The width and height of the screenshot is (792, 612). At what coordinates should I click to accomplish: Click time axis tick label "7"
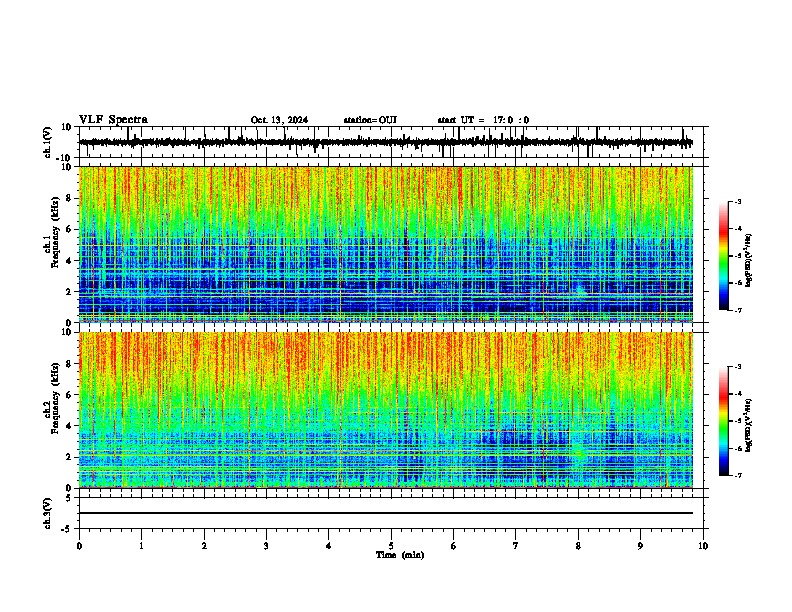(x=516, y=546)
